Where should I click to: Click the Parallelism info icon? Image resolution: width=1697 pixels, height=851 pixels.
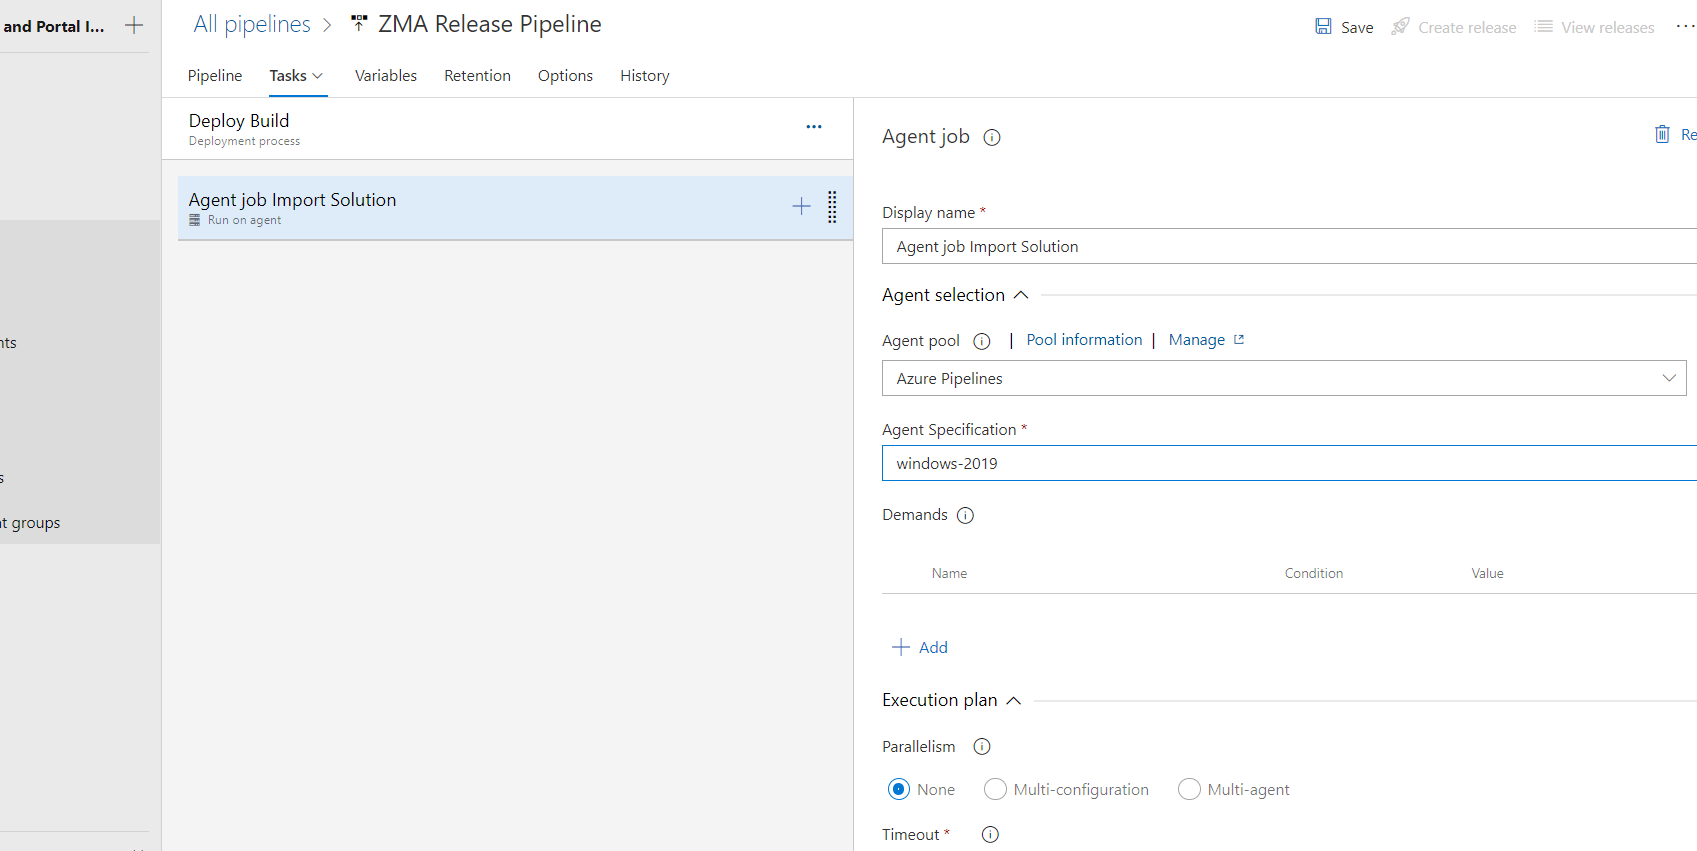[x=982, y=747]
